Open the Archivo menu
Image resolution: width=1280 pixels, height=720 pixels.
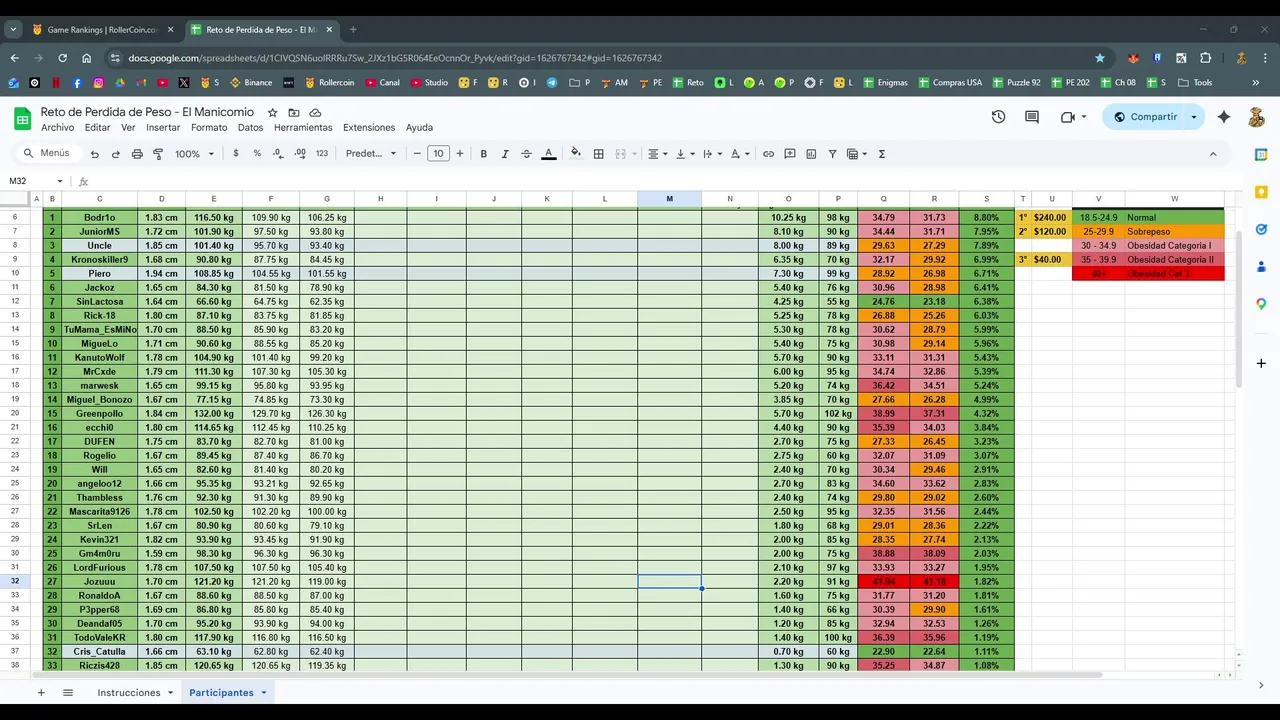pyautogui.click(x=57, y=128)
